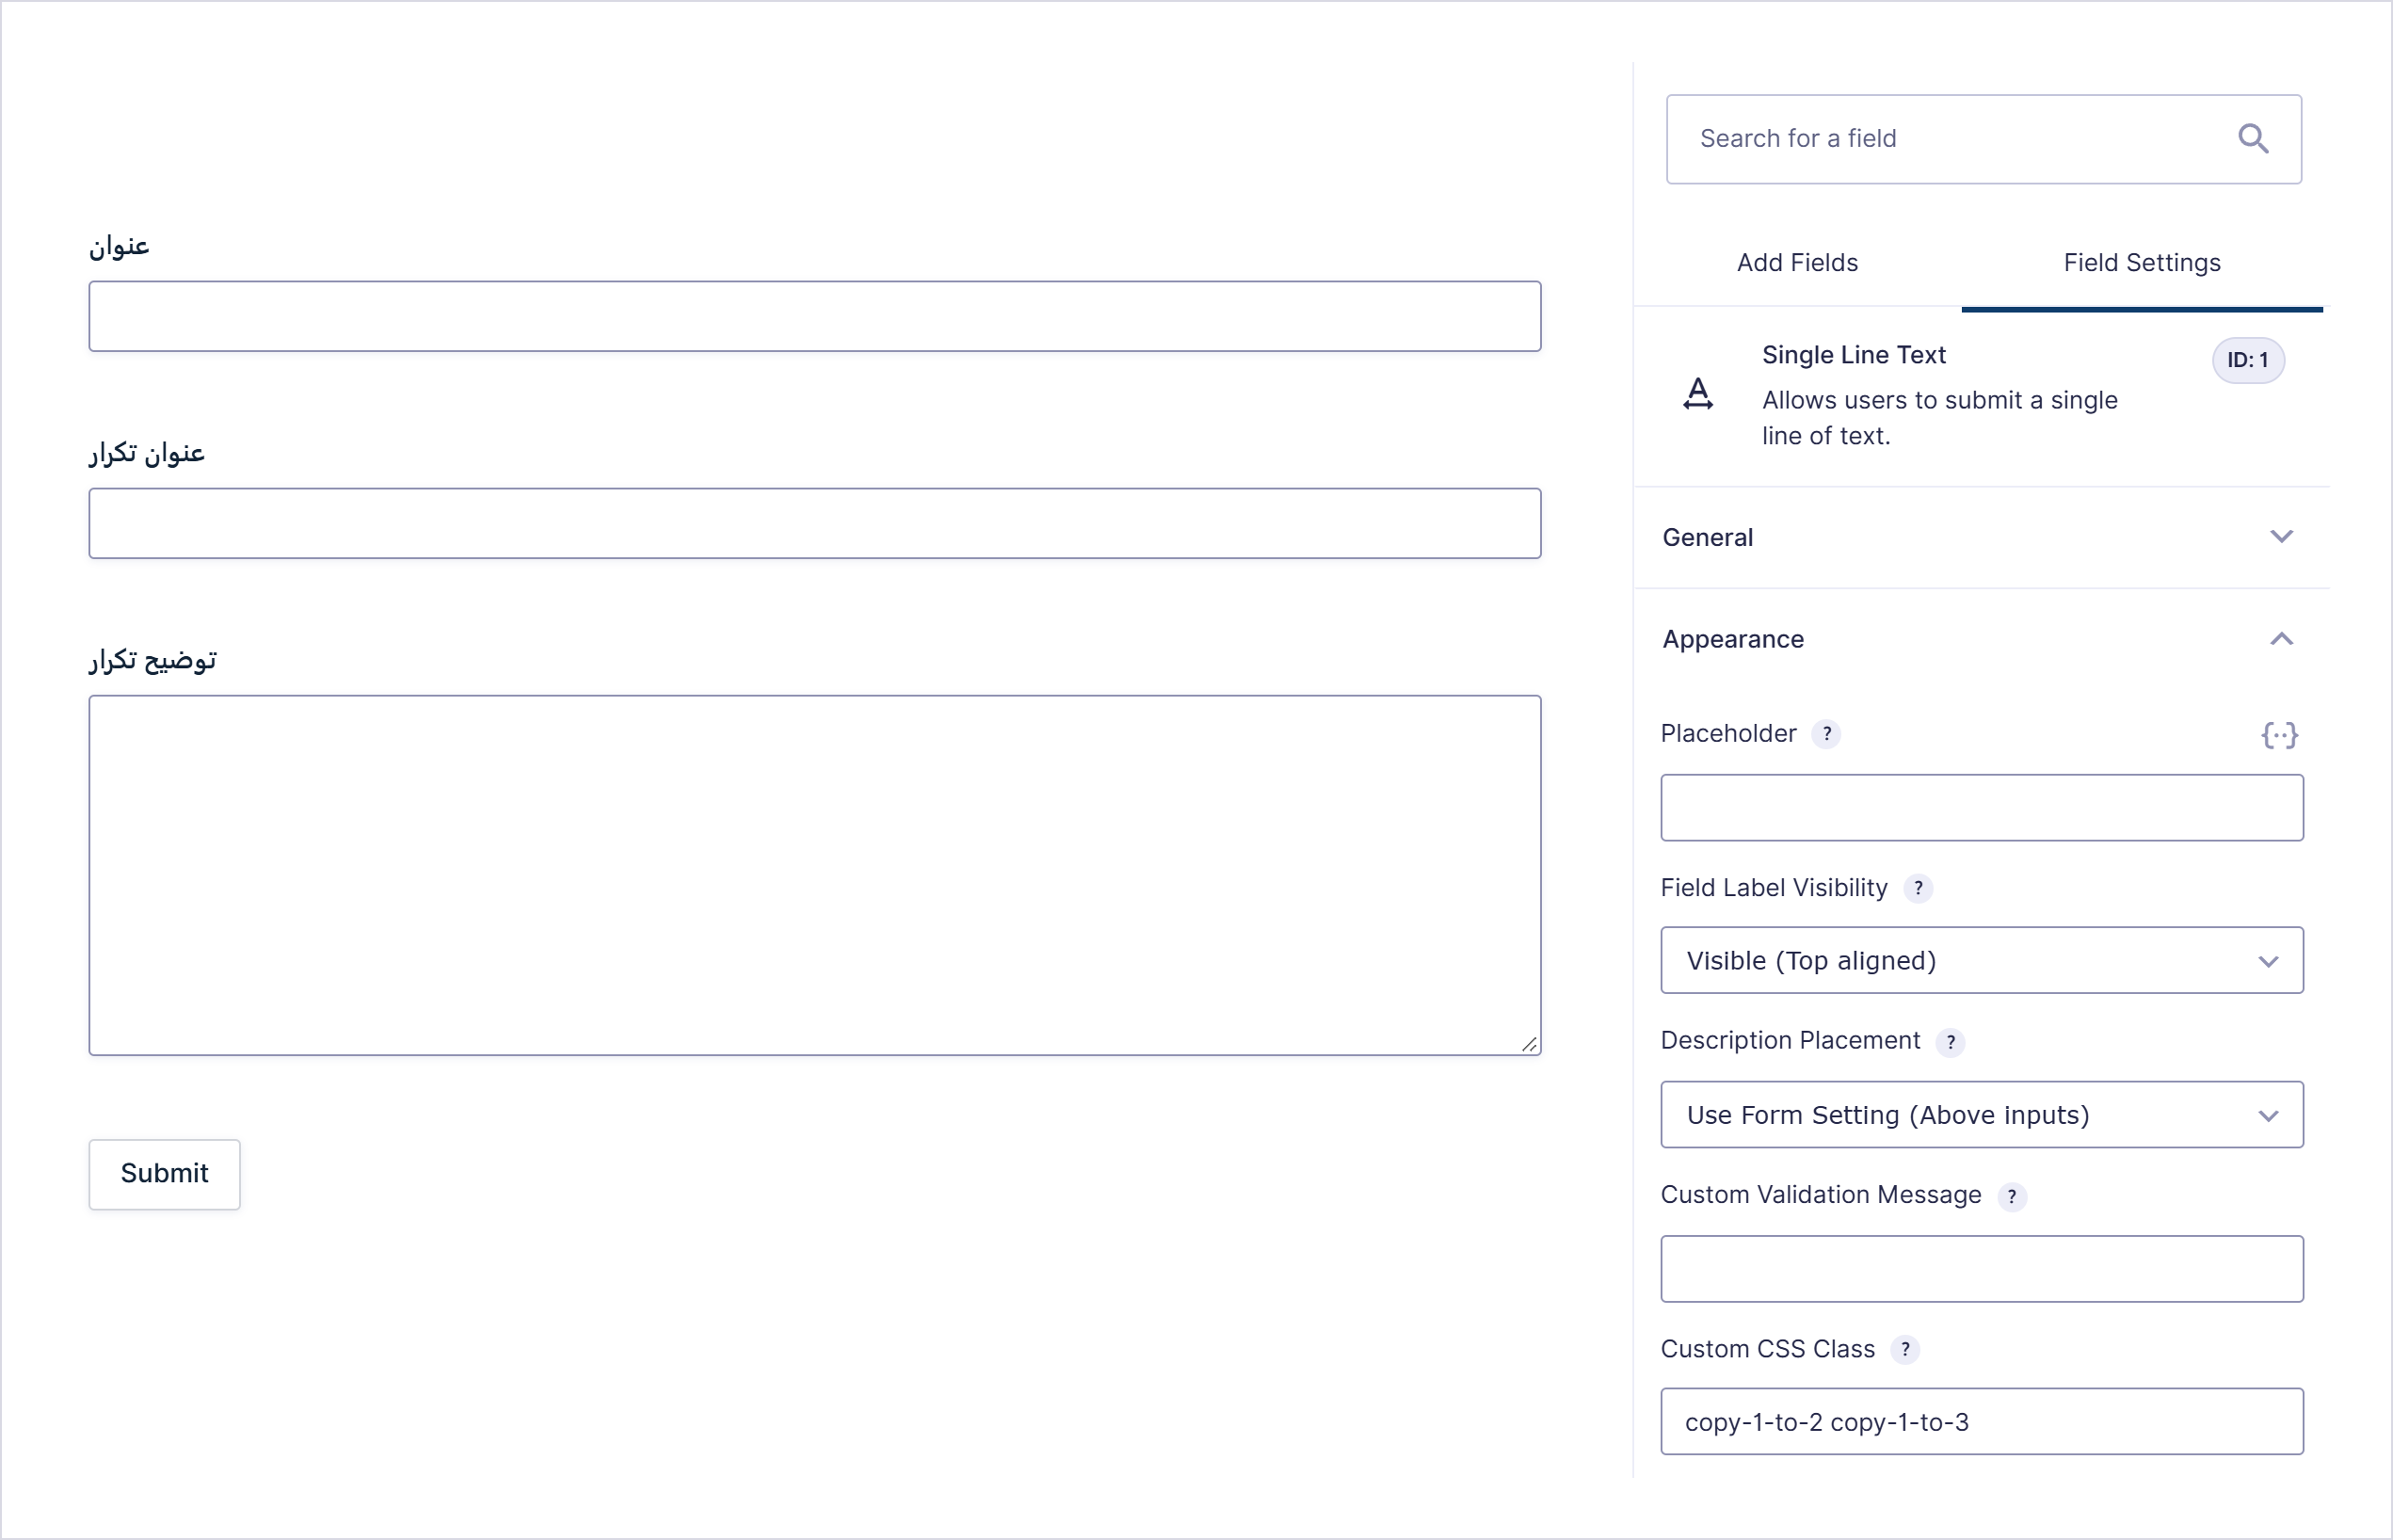Focus the Search for a field box
Image resolution: width=2393 pixels, height=1540 pixels.
[x=1983, y=139]
